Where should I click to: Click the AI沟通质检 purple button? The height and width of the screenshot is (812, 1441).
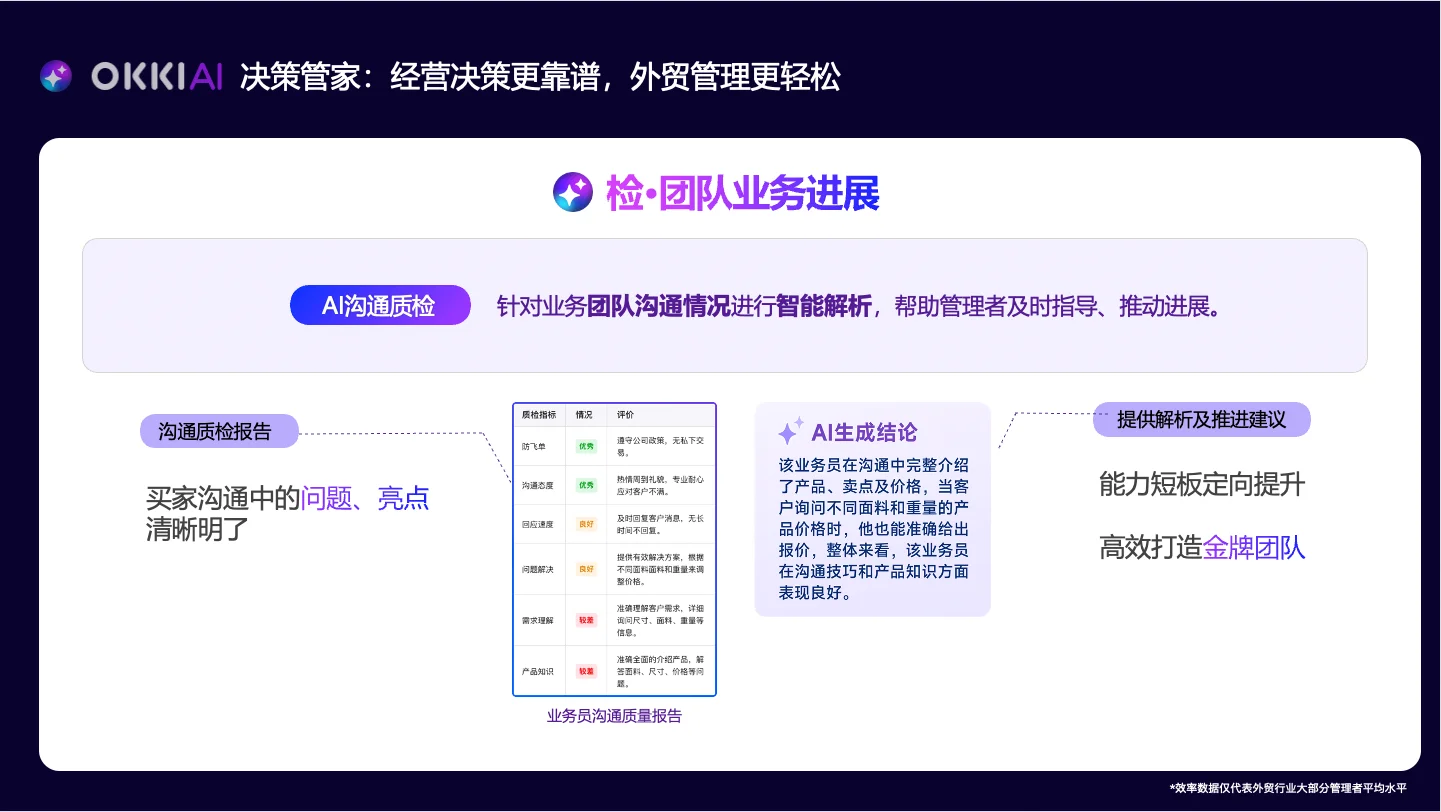click(x=380, y=306)
